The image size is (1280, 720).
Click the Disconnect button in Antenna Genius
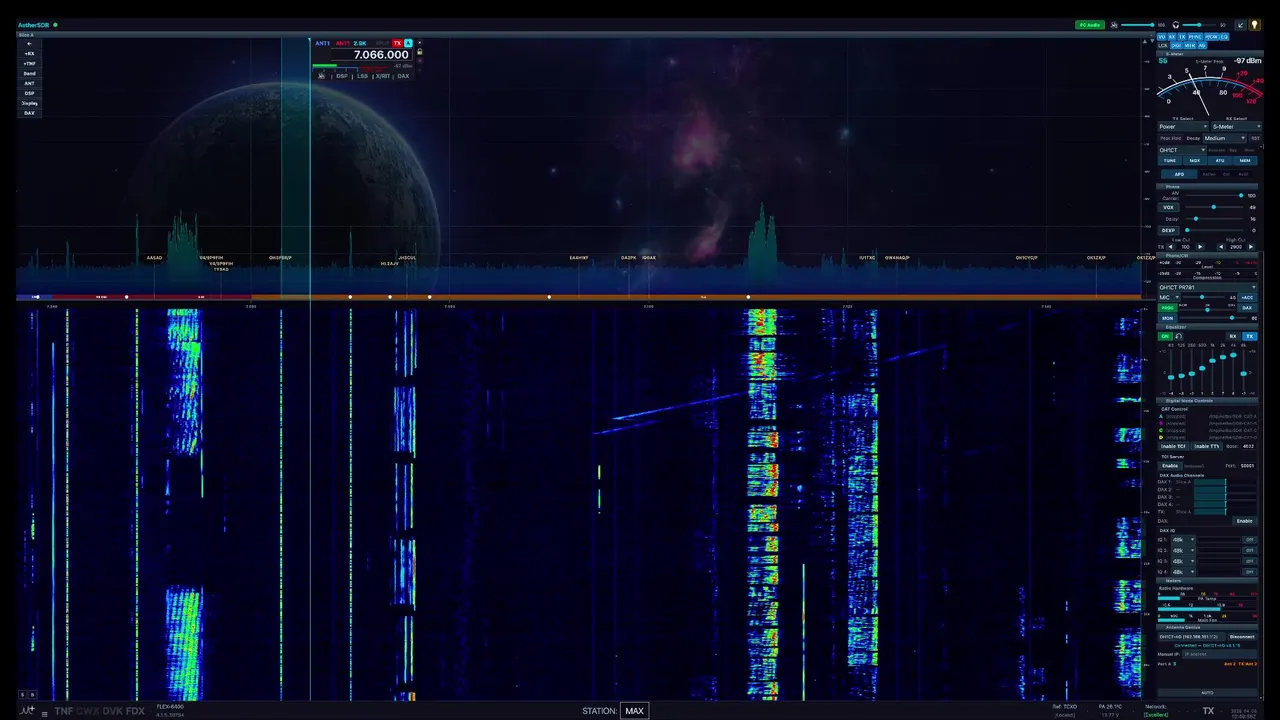coord(1242,637)
